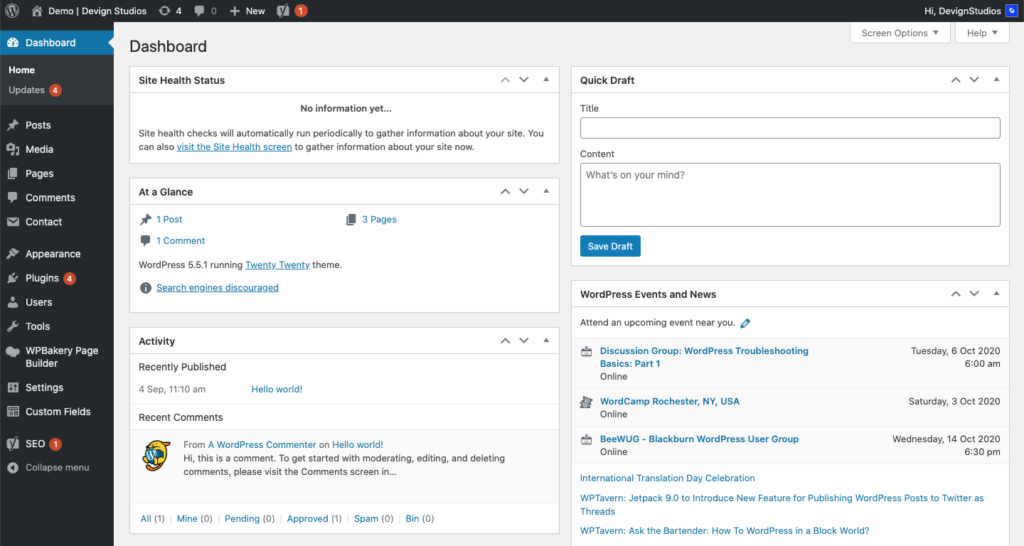
Task: Click the DevignStudios user avatar
Action: click(x=1012, y=10)
